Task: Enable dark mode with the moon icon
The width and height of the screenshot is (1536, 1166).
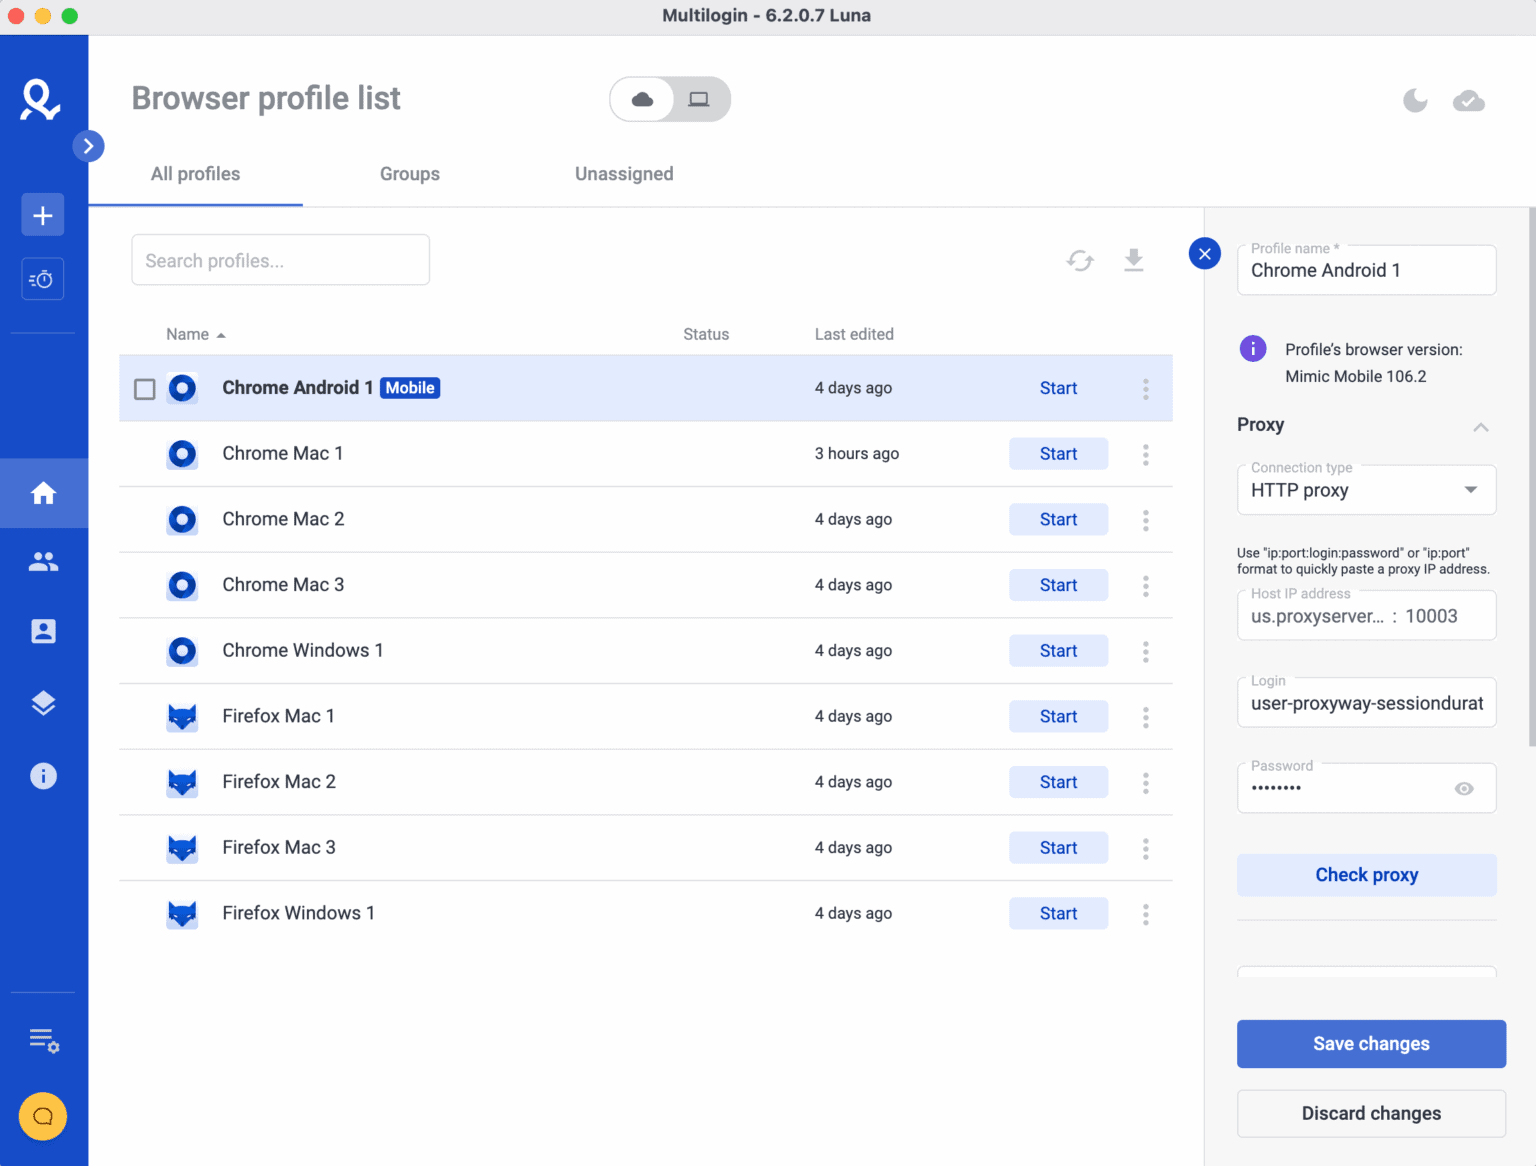Action: pyautogui.click(x=1415, y=101)
